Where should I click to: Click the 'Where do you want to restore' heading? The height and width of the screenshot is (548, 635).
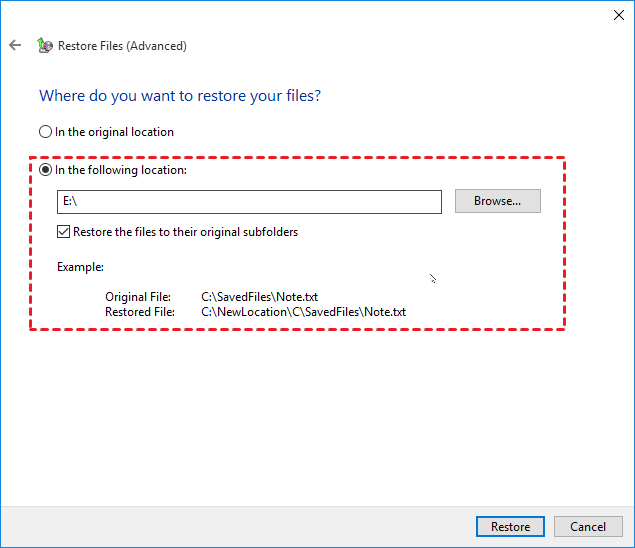tap(180, 96)
